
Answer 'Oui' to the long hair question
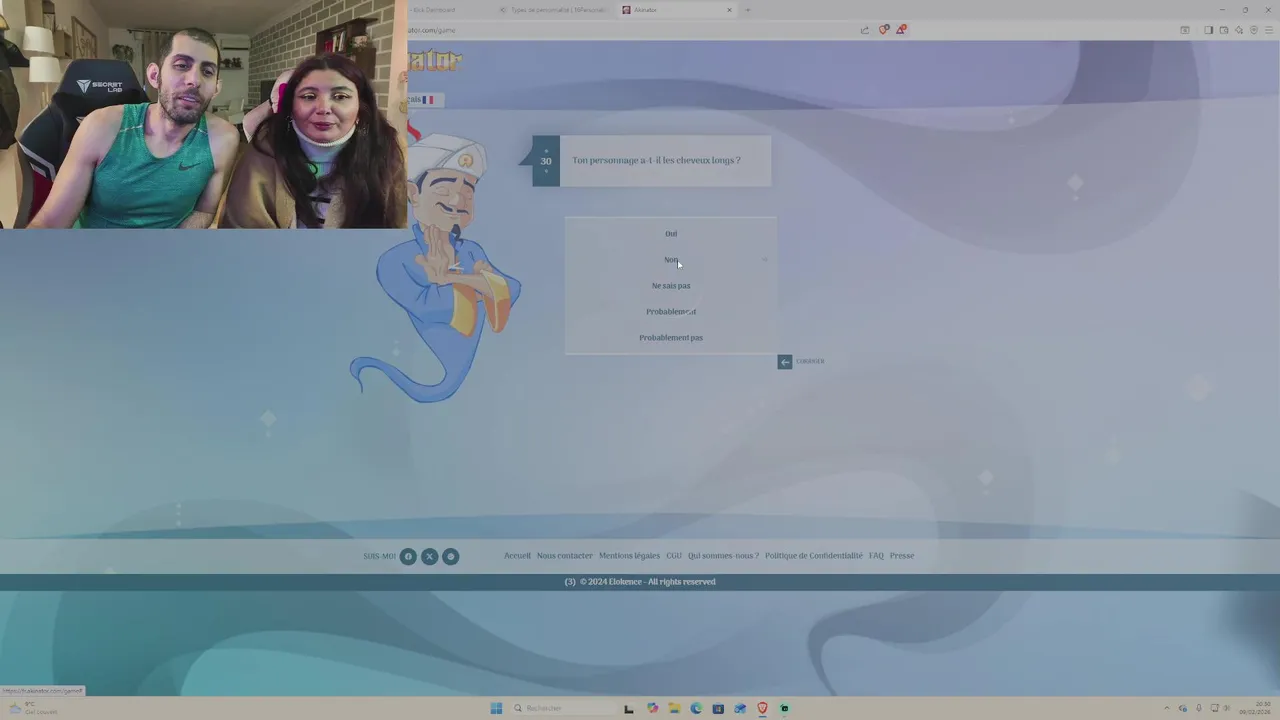pyautogui.click(x=671, y=234)
